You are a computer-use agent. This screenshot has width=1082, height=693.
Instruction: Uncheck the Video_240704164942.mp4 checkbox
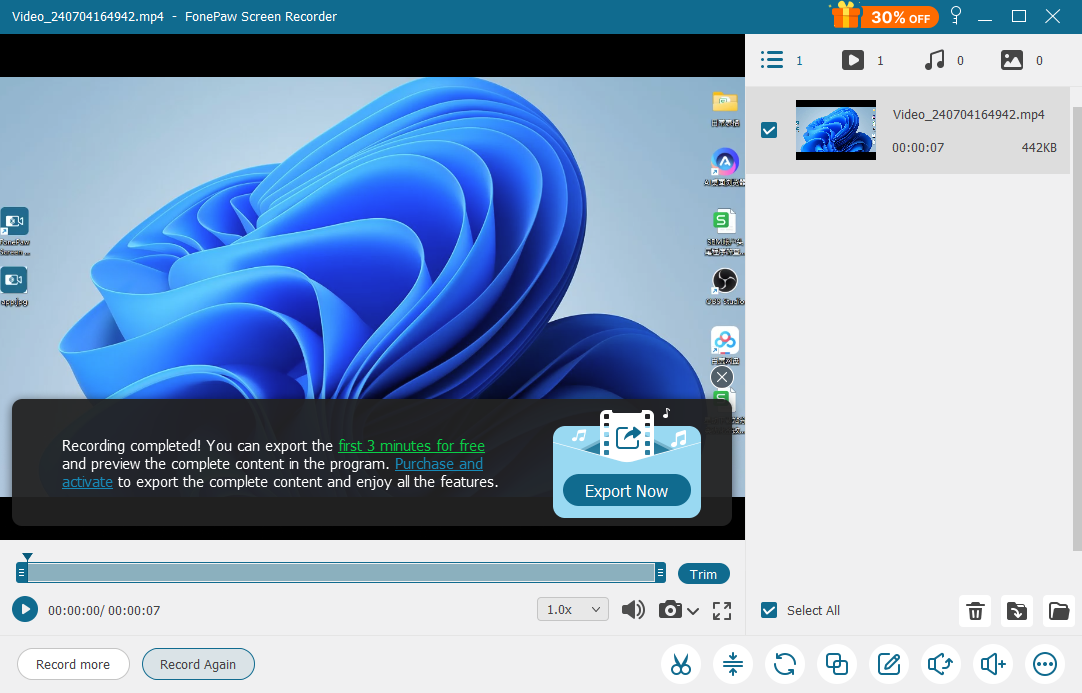pos(769,130)
